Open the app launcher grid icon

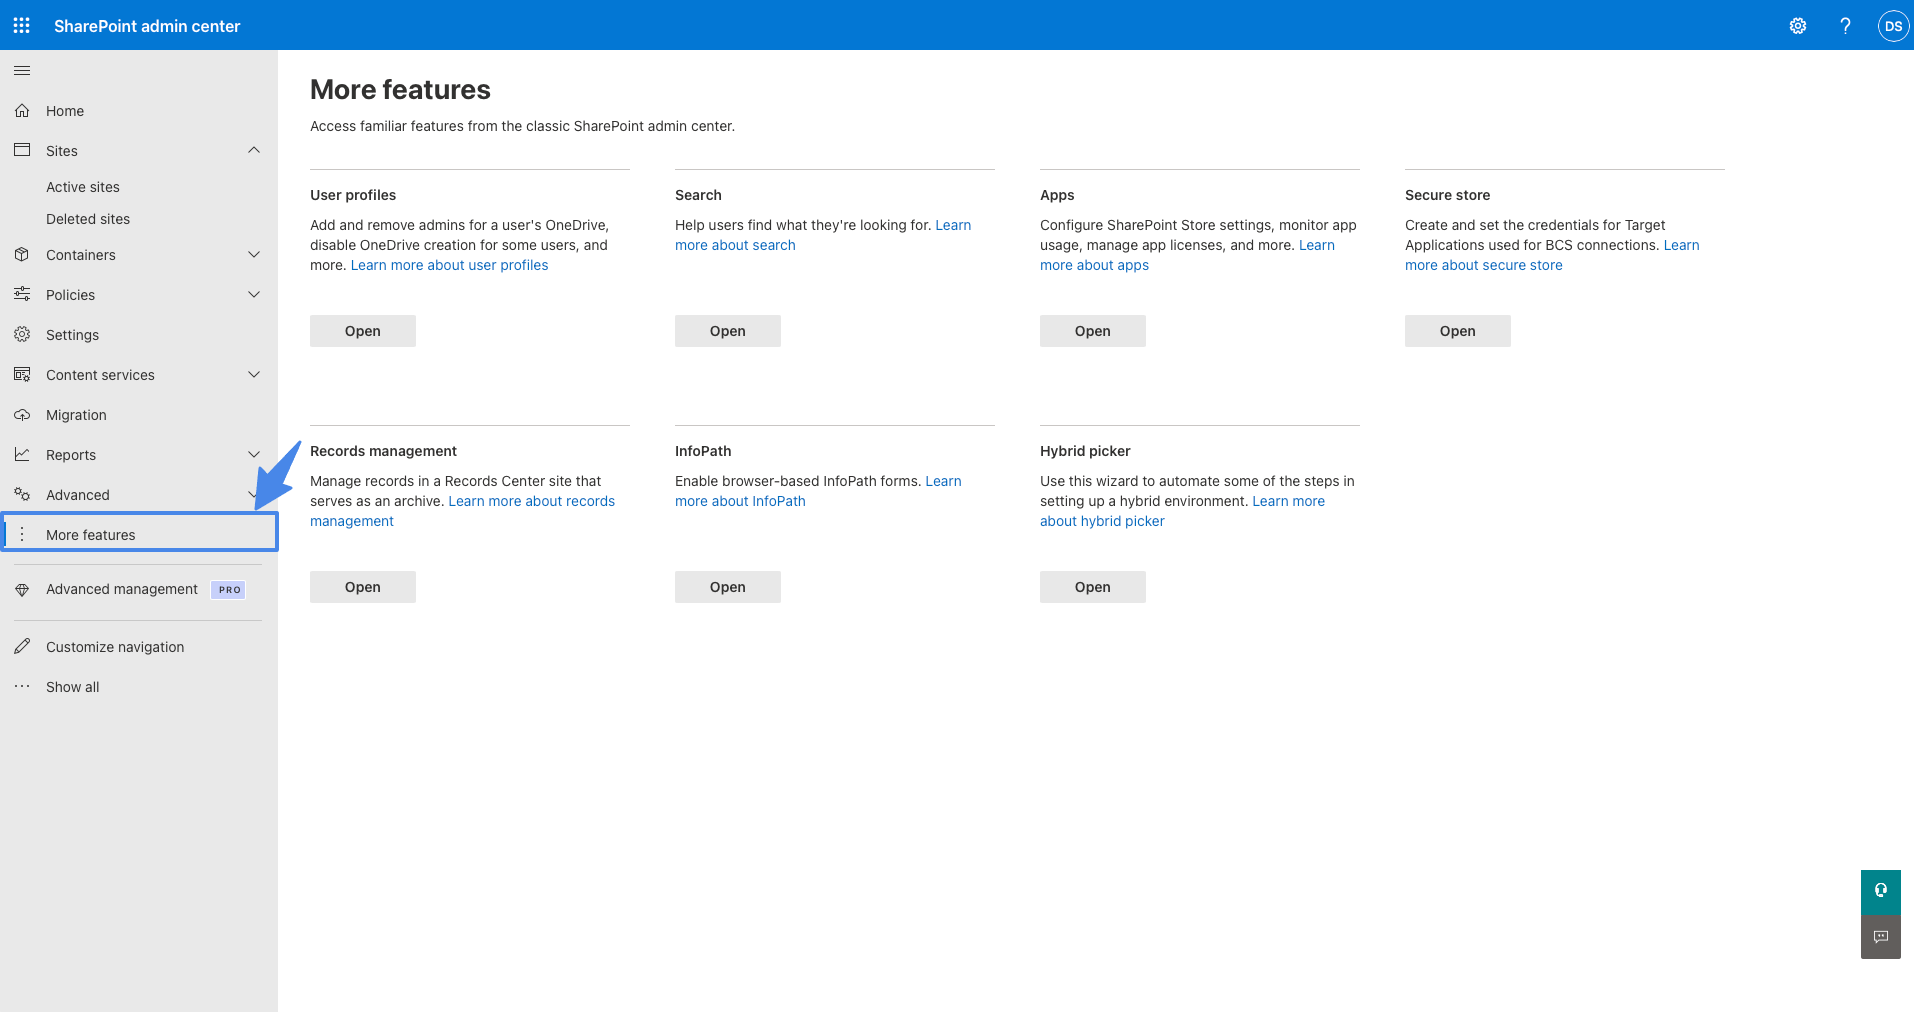[x=21, y=25]
